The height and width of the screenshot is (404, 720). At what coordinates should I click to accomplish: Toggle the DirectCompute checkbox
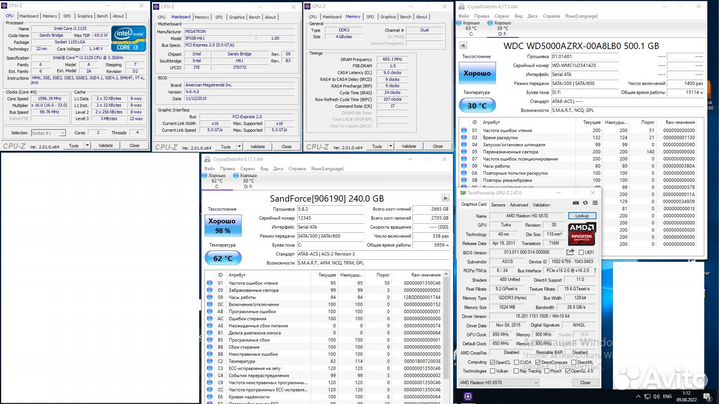(x=538, y=362)
